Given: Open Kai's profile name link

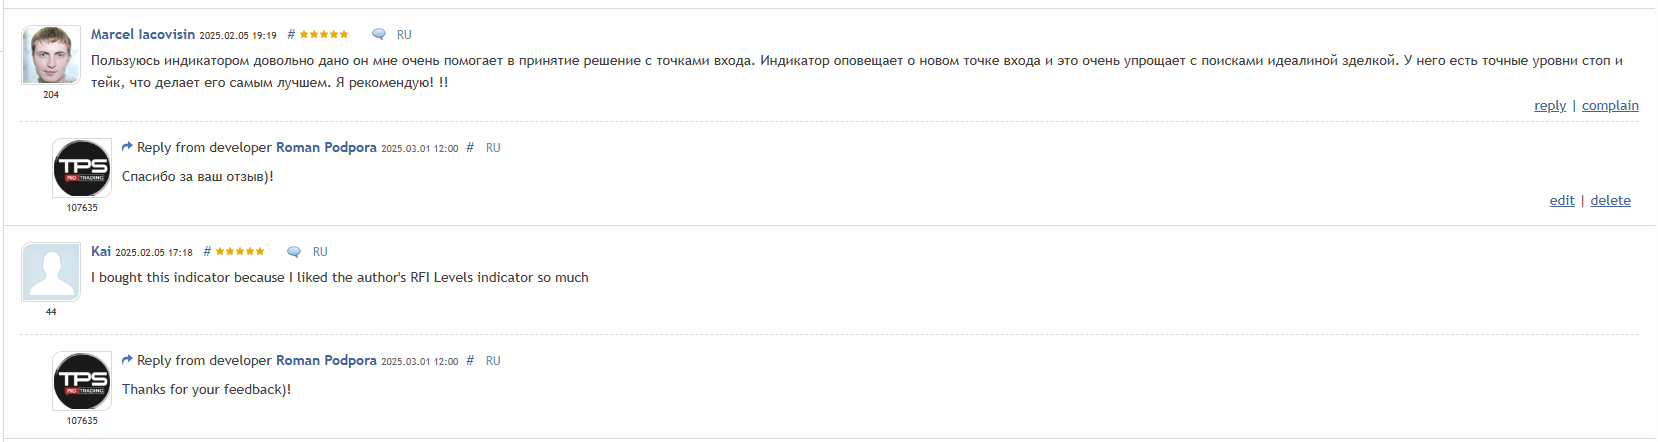Looking at the screenshot, I should click(x=101, y=251).
